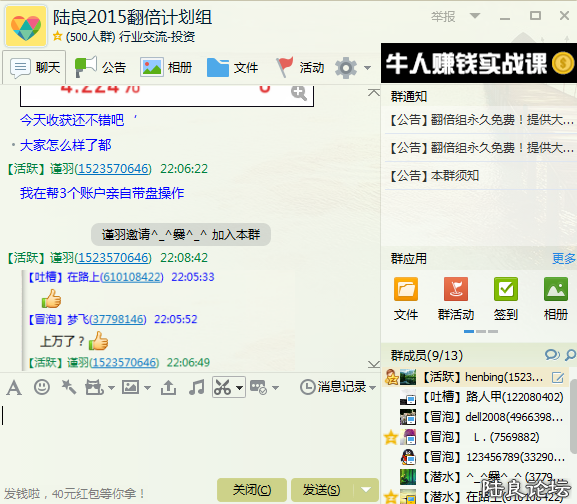Open the emoji smiley picker
The height and width of the screenshot is (504, 577).
tap(42, 387)
